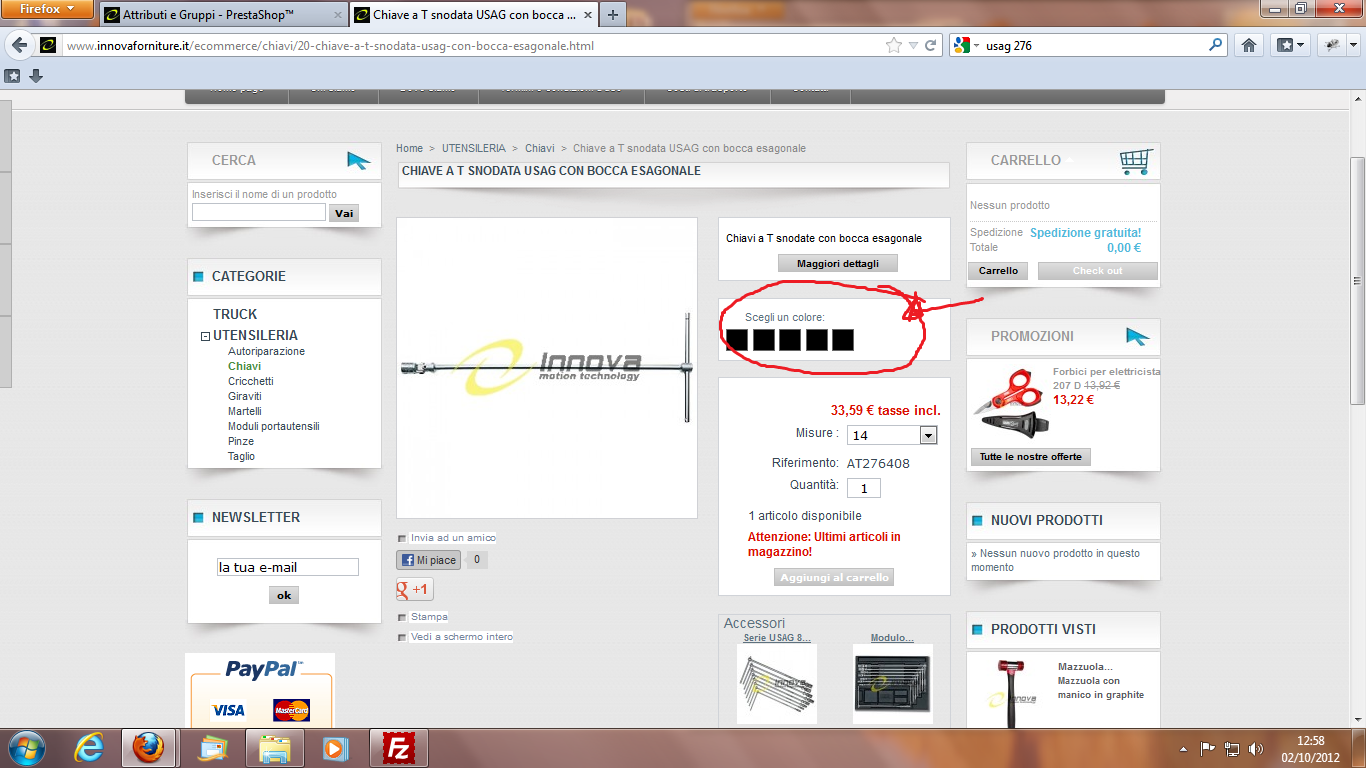
Task: Open Pinze subcategory in sidebar
Action: click(x=241, y=441)
